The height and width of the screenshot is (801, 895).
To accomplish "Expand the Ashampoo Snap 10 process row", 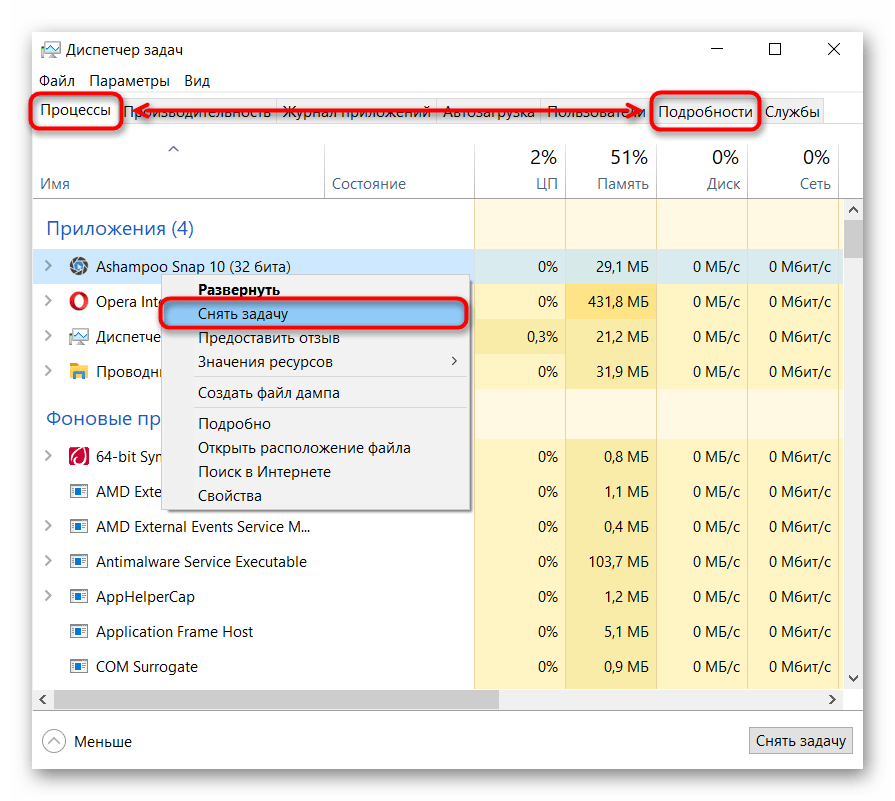I will point(48,266).
